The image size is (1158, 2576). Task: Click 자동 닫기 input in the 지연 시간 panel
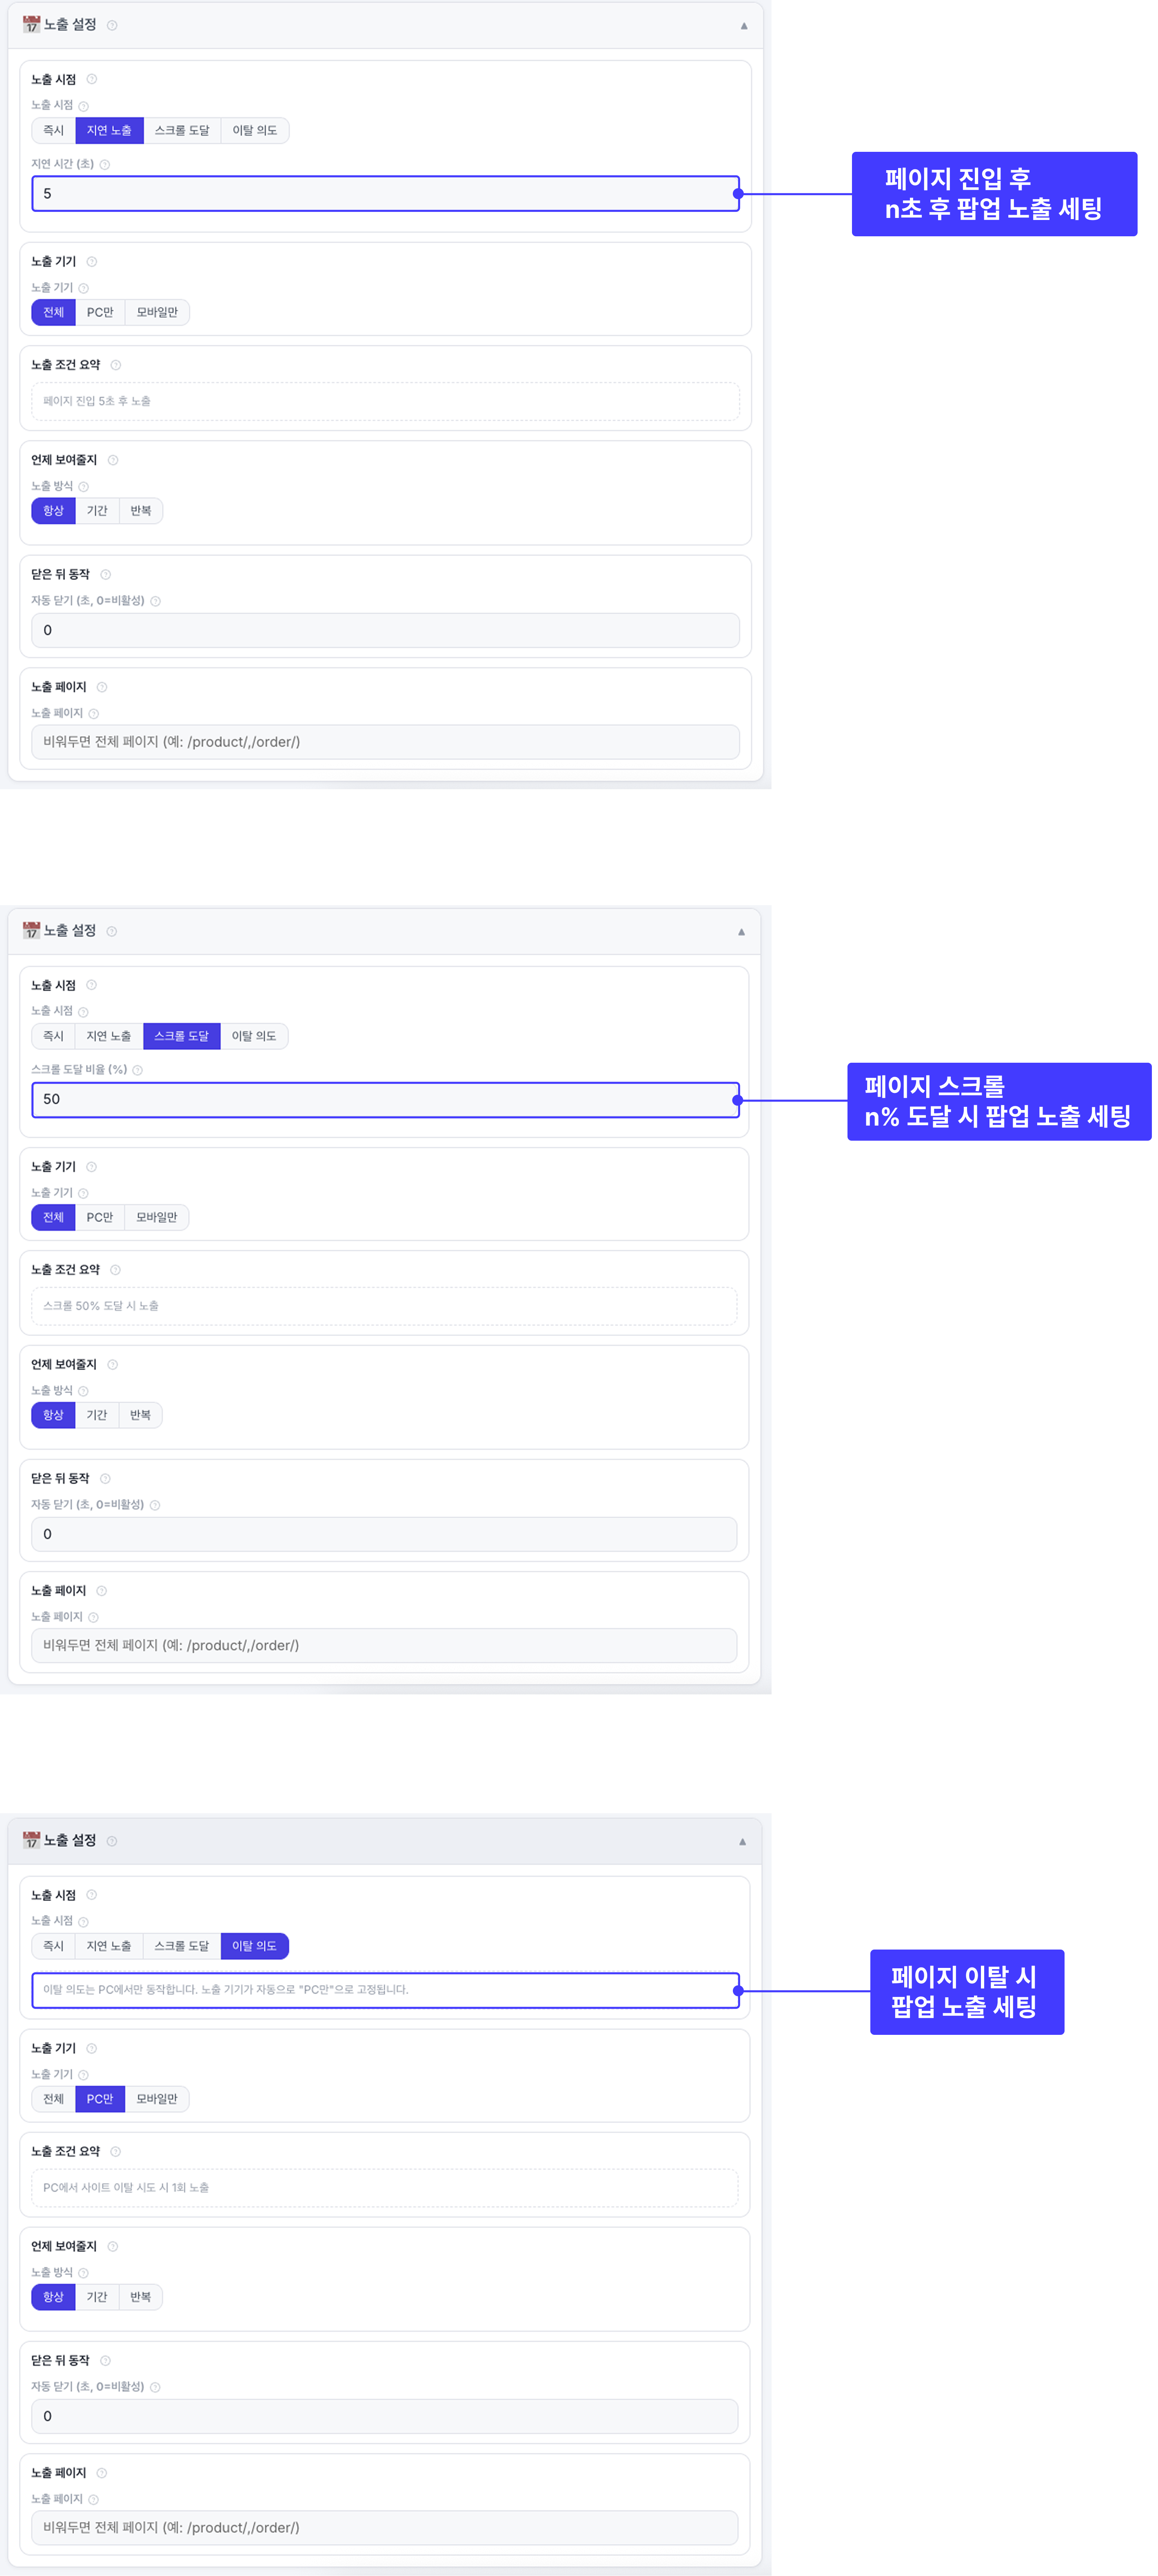pyautogui.click(x=386, y=630)
